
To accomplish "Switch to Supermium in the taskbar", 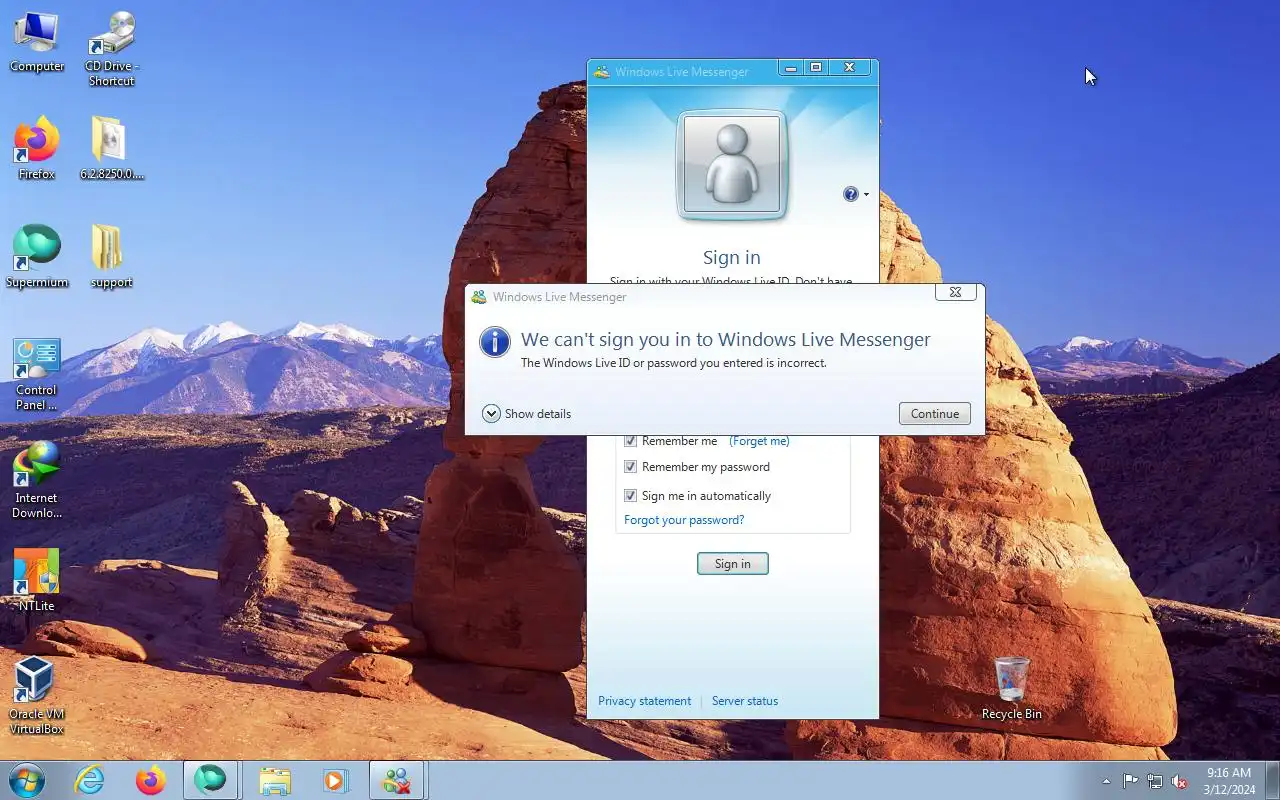I will tap(210, 780).
